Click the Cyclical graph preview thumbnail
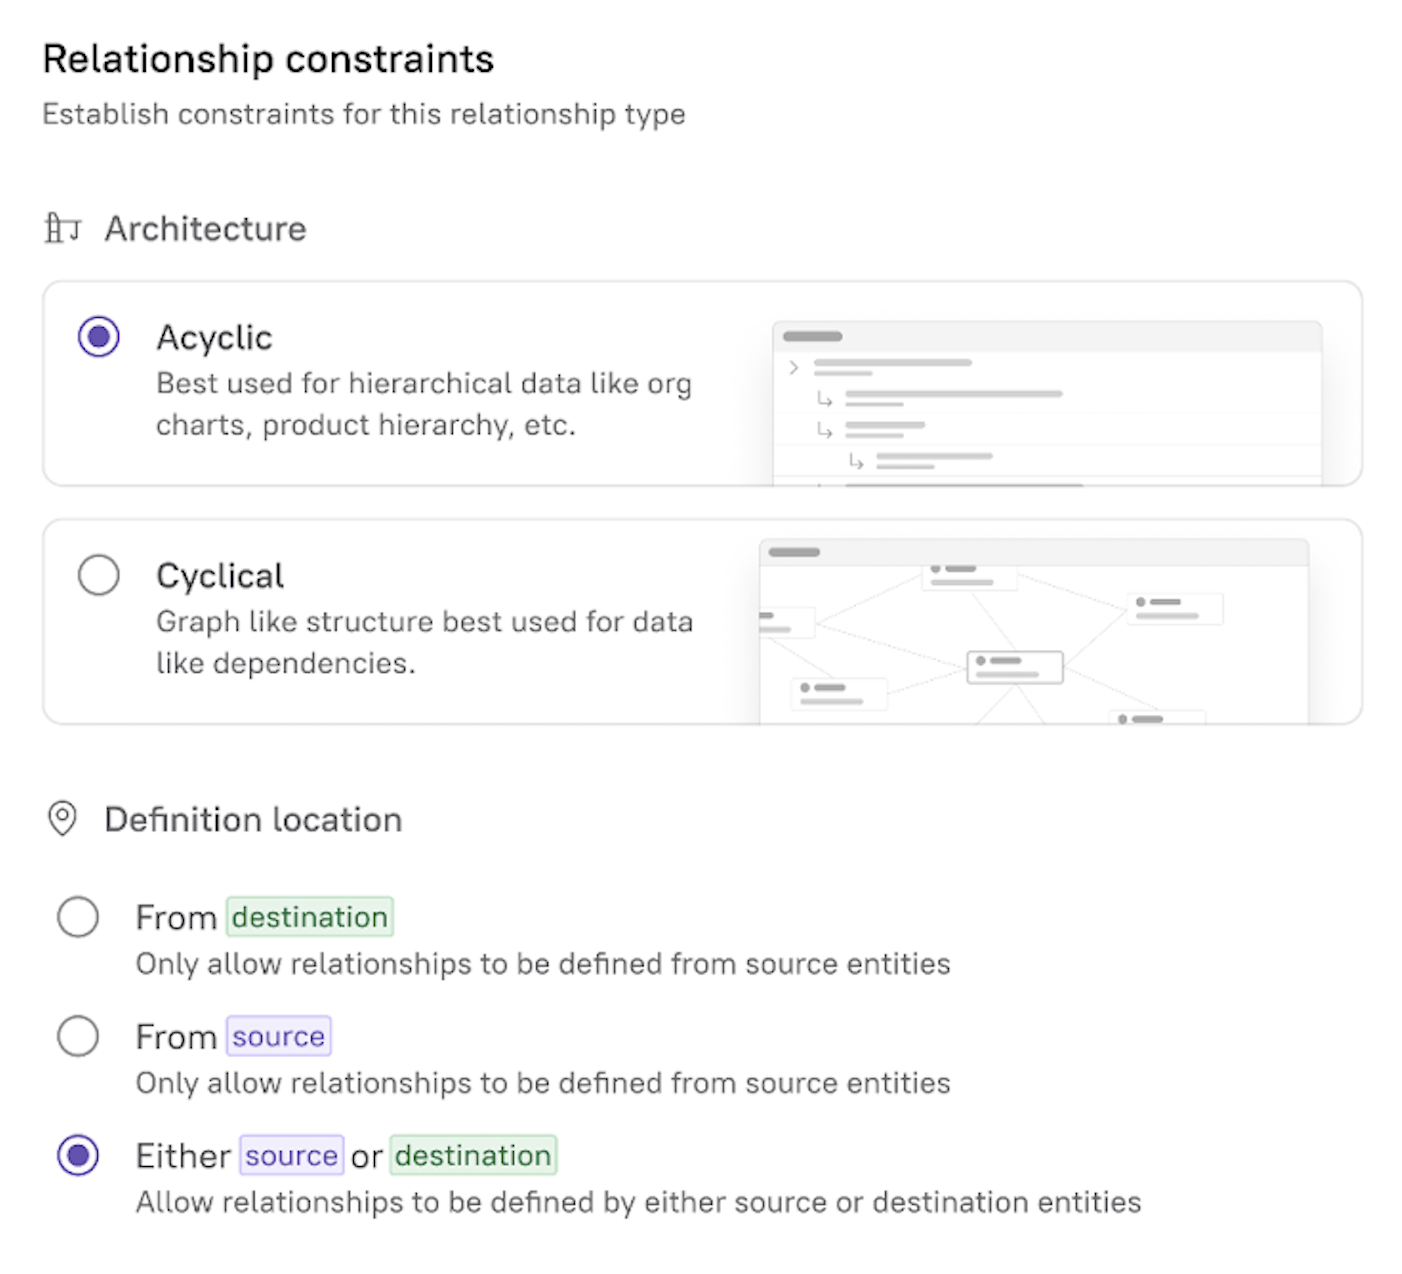Screen dimensions: 1402x1274 coord(1033,631)
